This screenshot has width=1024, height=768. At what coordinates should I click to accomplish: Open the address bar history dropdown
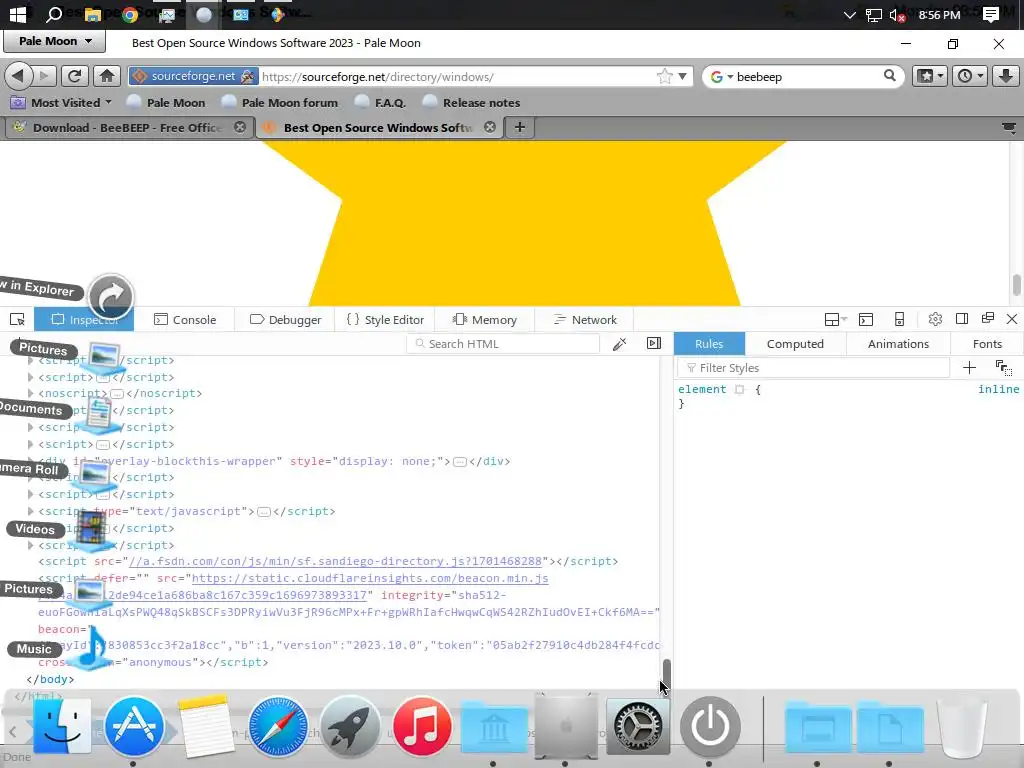(x=682, y=76)
